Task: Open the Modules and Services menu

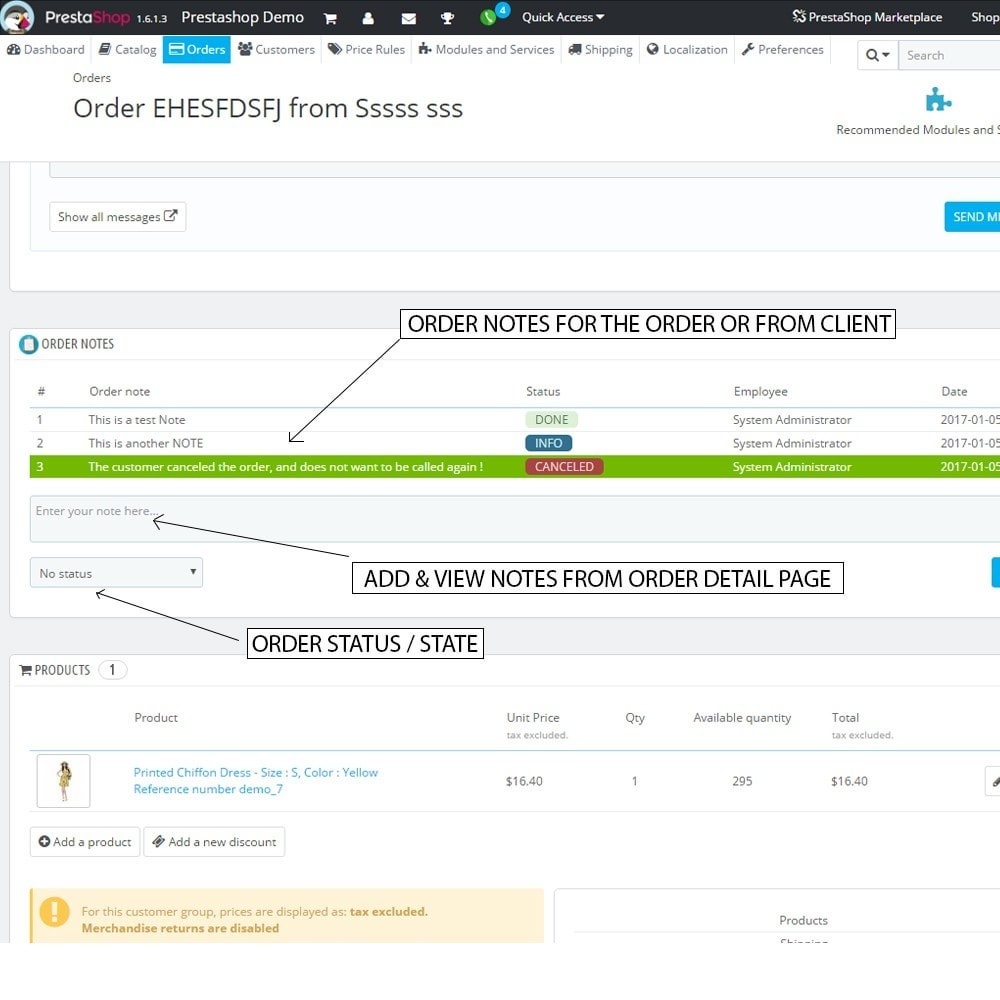Action: point(486,50)
